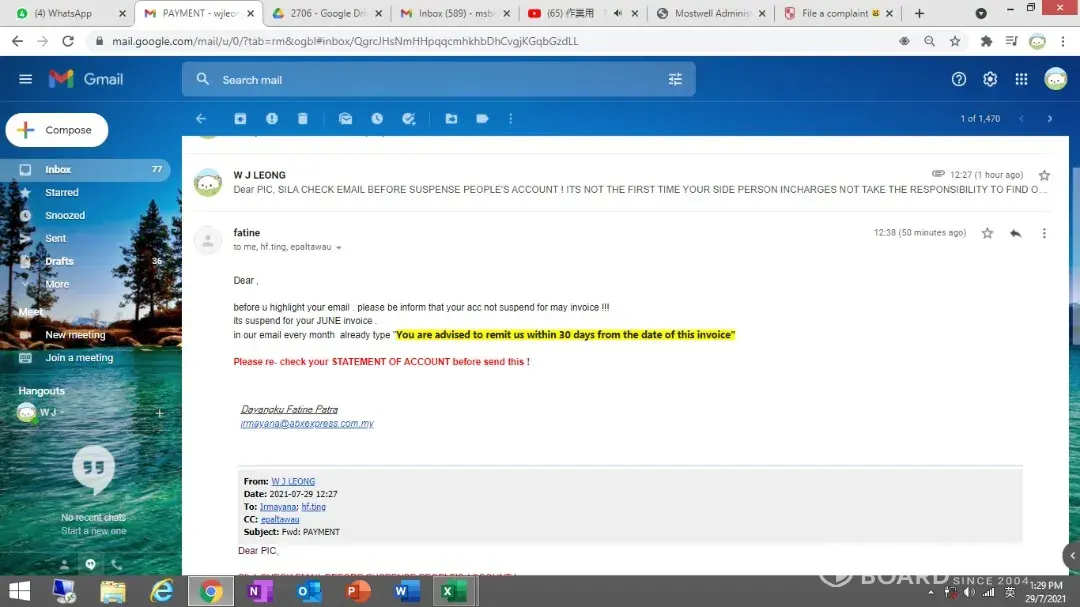
Task: Click the hf.ting recipient link
Action: (313, 507)
